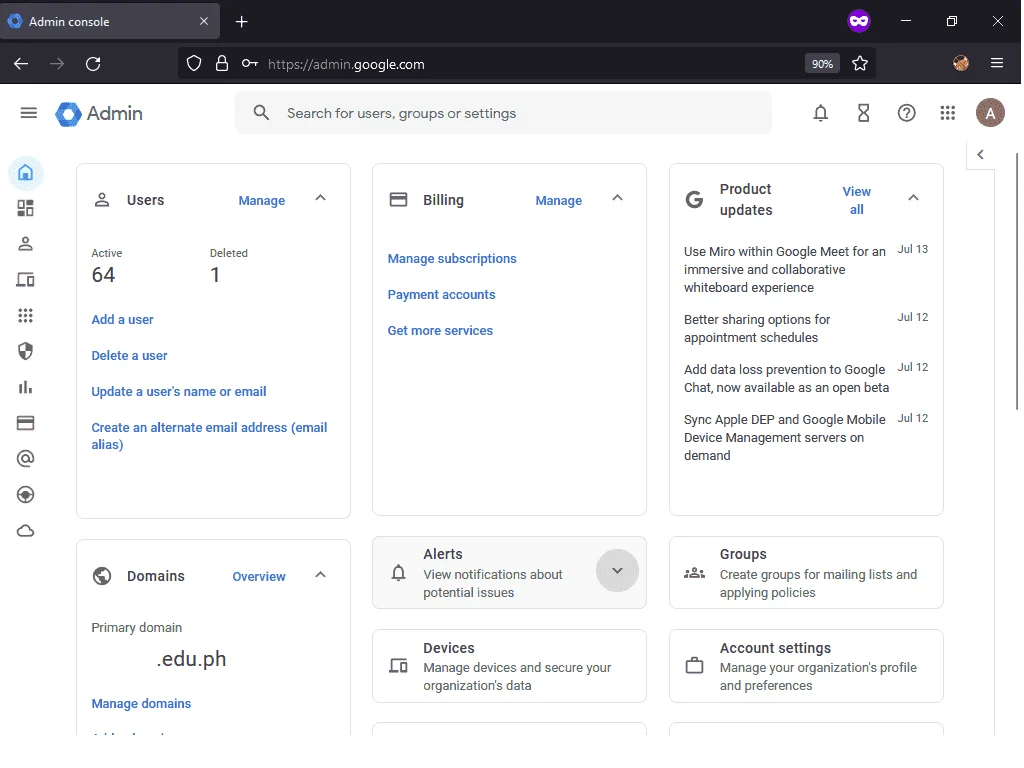The image size is (1024, 768).
Task: Click Add a user
Action: click(122, 319)
